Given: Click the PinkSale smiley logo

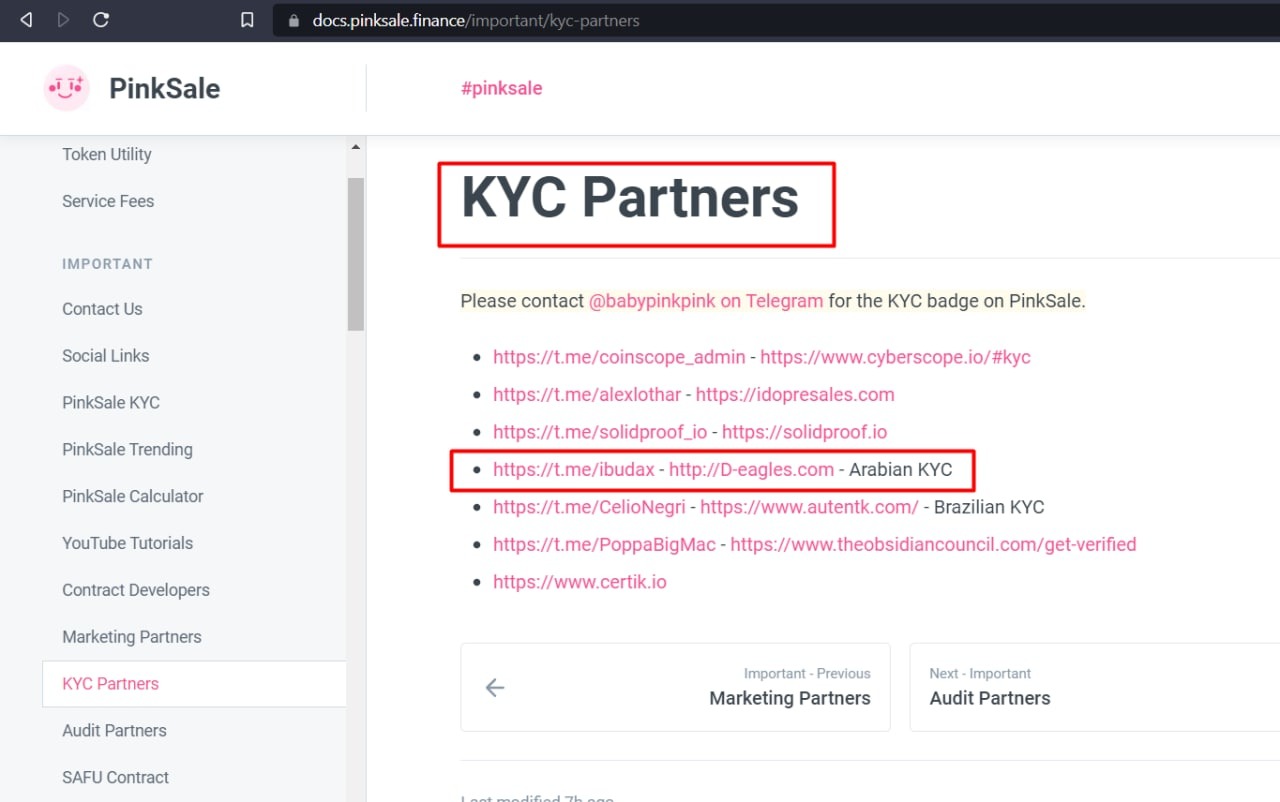Looking at the screenshot, I should [x=67, y=88].
